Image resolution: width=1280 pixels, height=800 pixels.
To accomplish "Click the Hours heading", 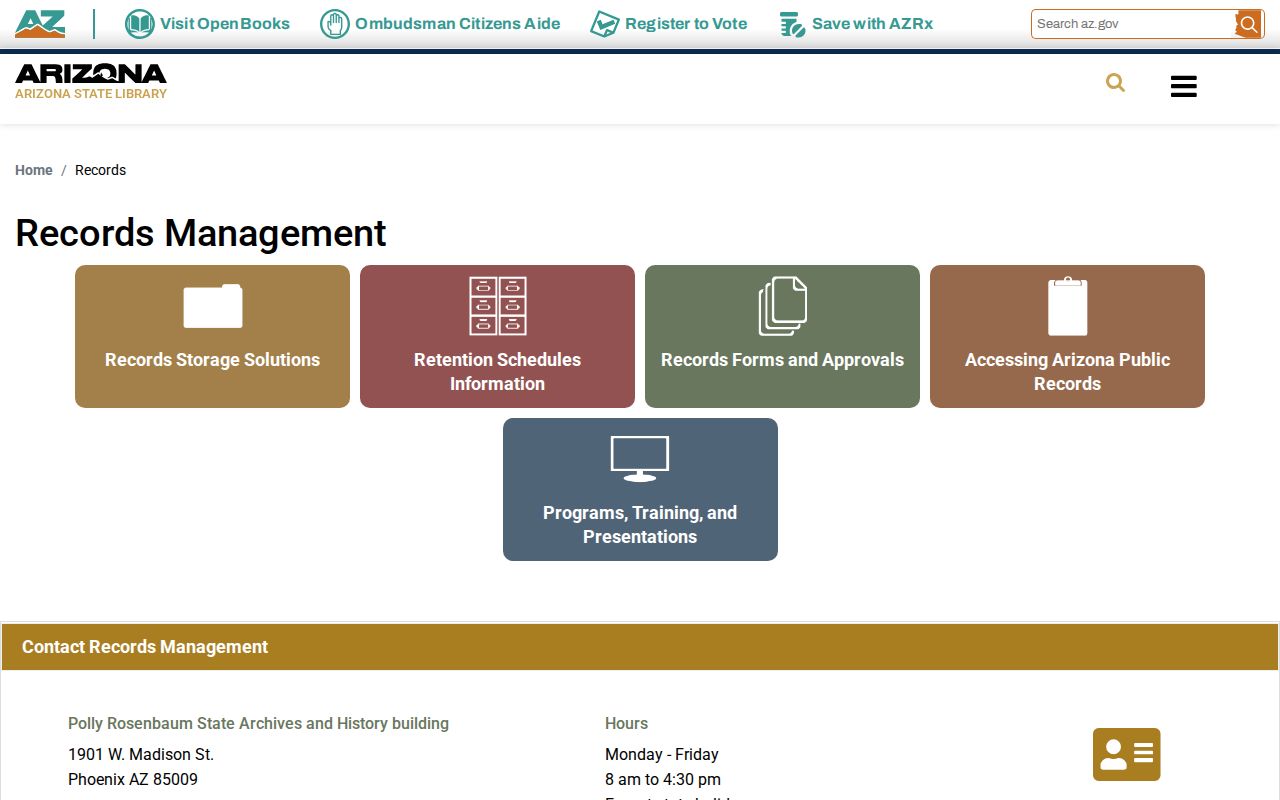I will tap(626, 723).
